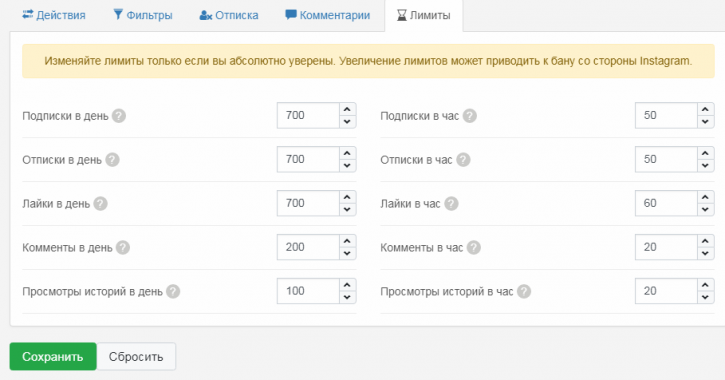Decrease Комменты в час using down arrow
The height and width of the screenshot is (380, 725).
705,253
